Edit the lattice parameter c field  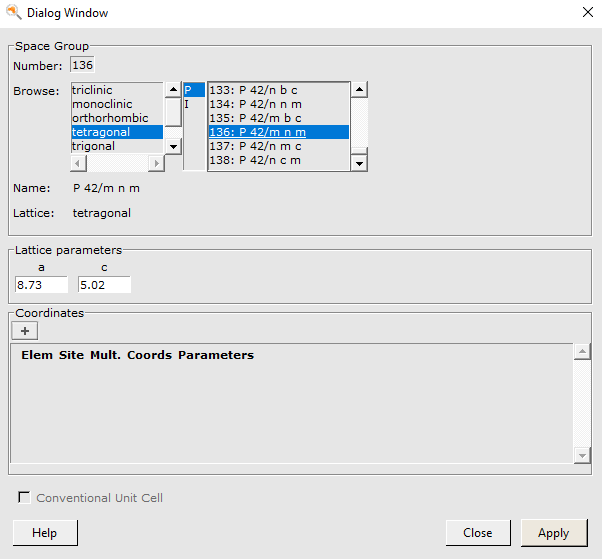pyautogui.click(x=104, y=285)
